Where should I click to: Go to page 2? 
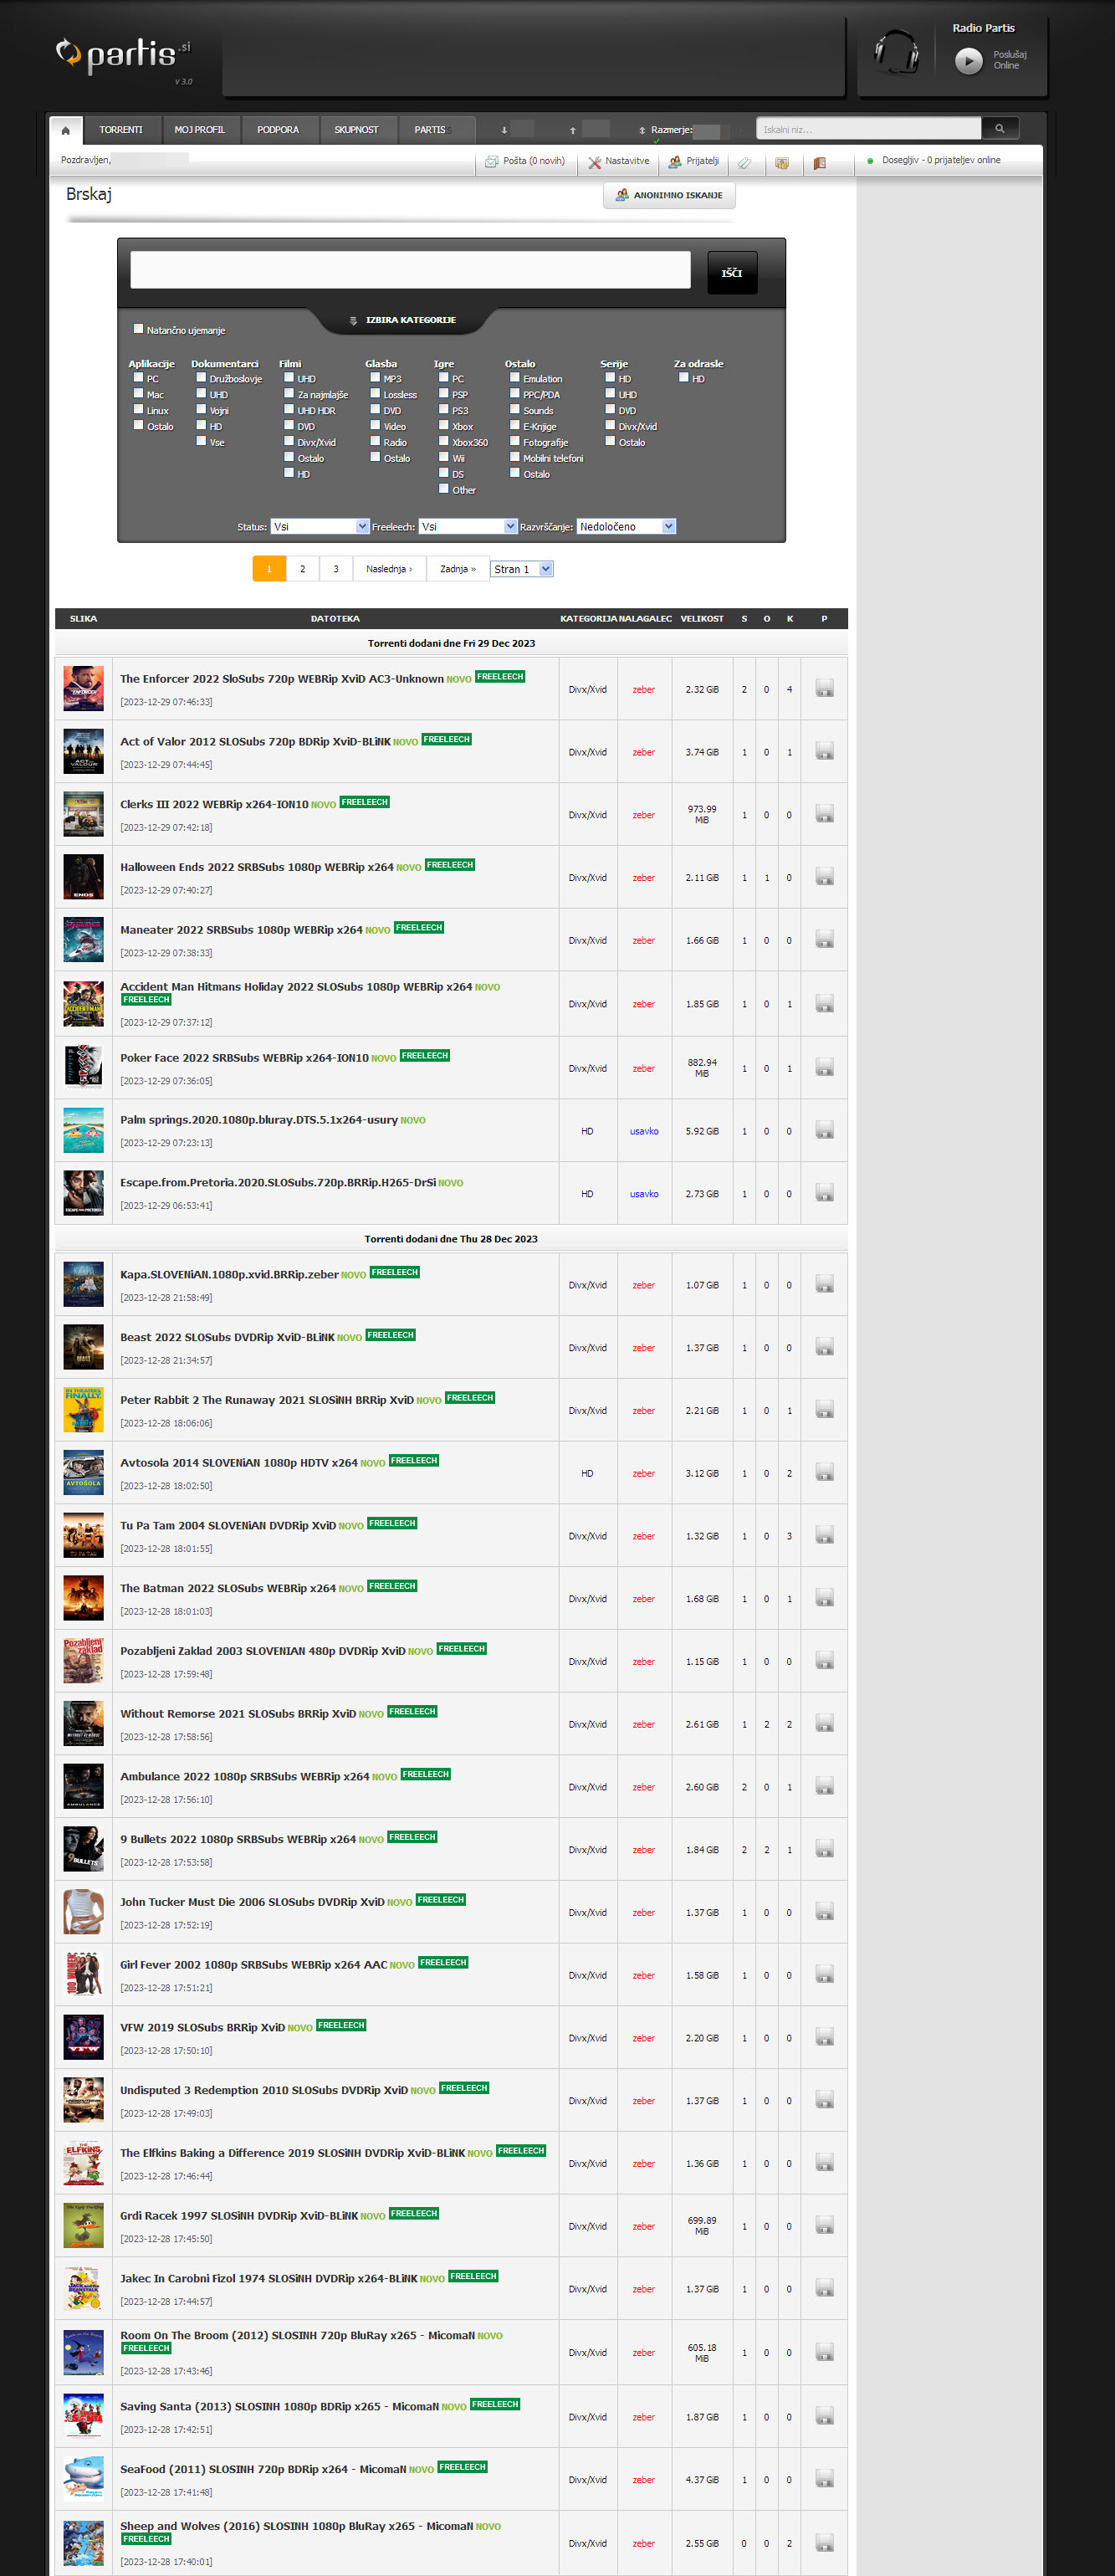click(303, 569)
